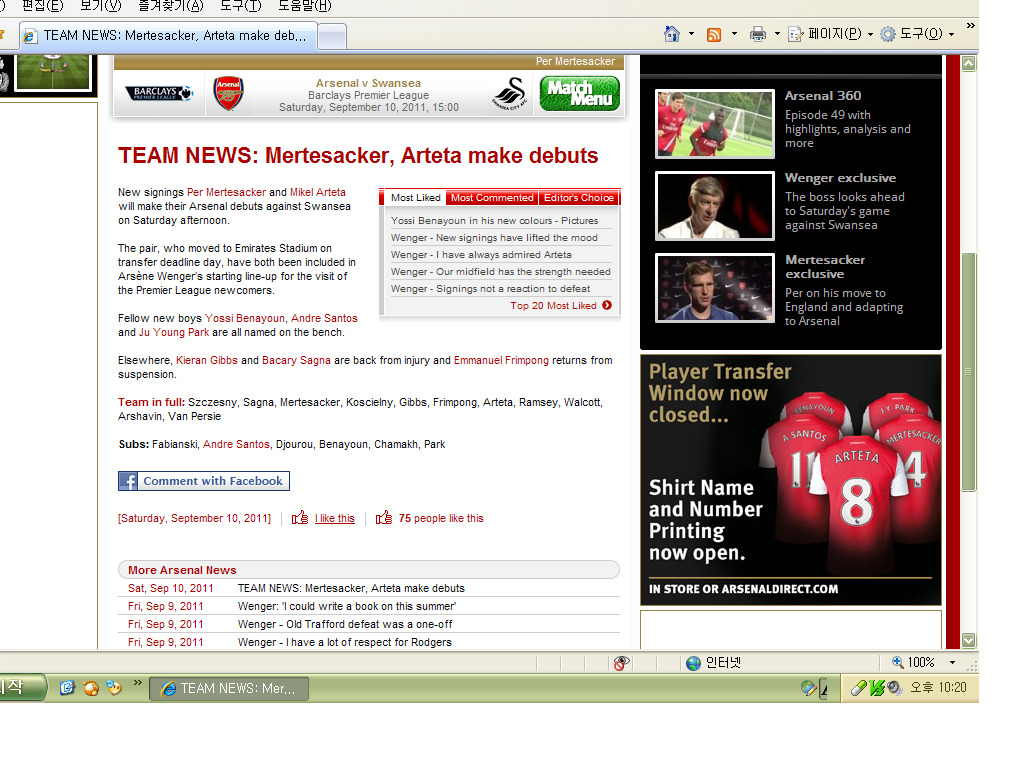
Task: Open Emmanuel Frimpong player link
Action: (x=501, y=360)
